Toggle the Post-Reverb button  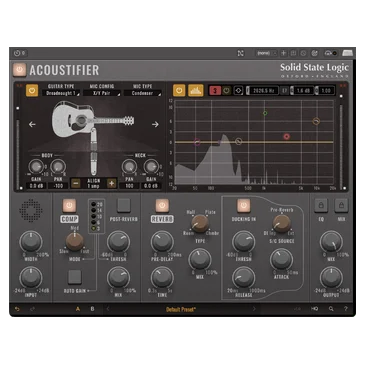123,205
